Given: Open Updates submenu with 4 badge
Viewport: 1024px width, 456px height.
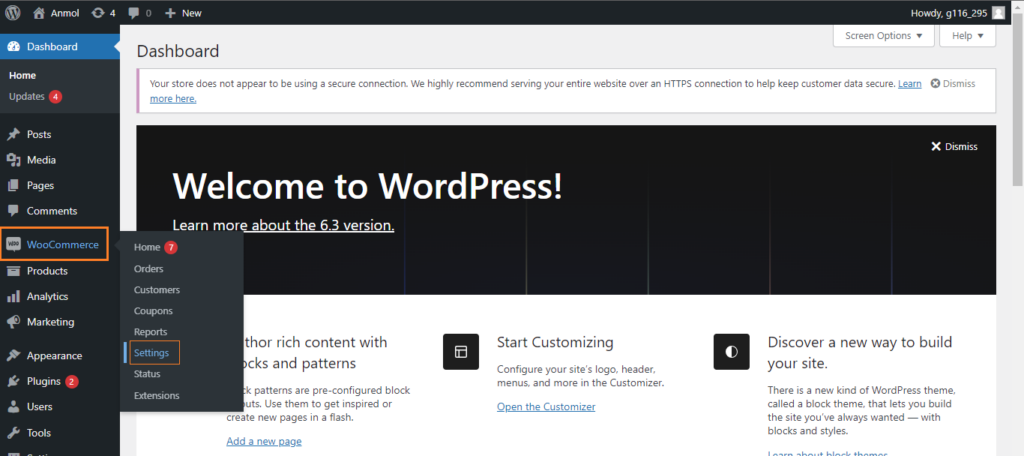Looking at the screenshot, I should (x=35, y=97).
